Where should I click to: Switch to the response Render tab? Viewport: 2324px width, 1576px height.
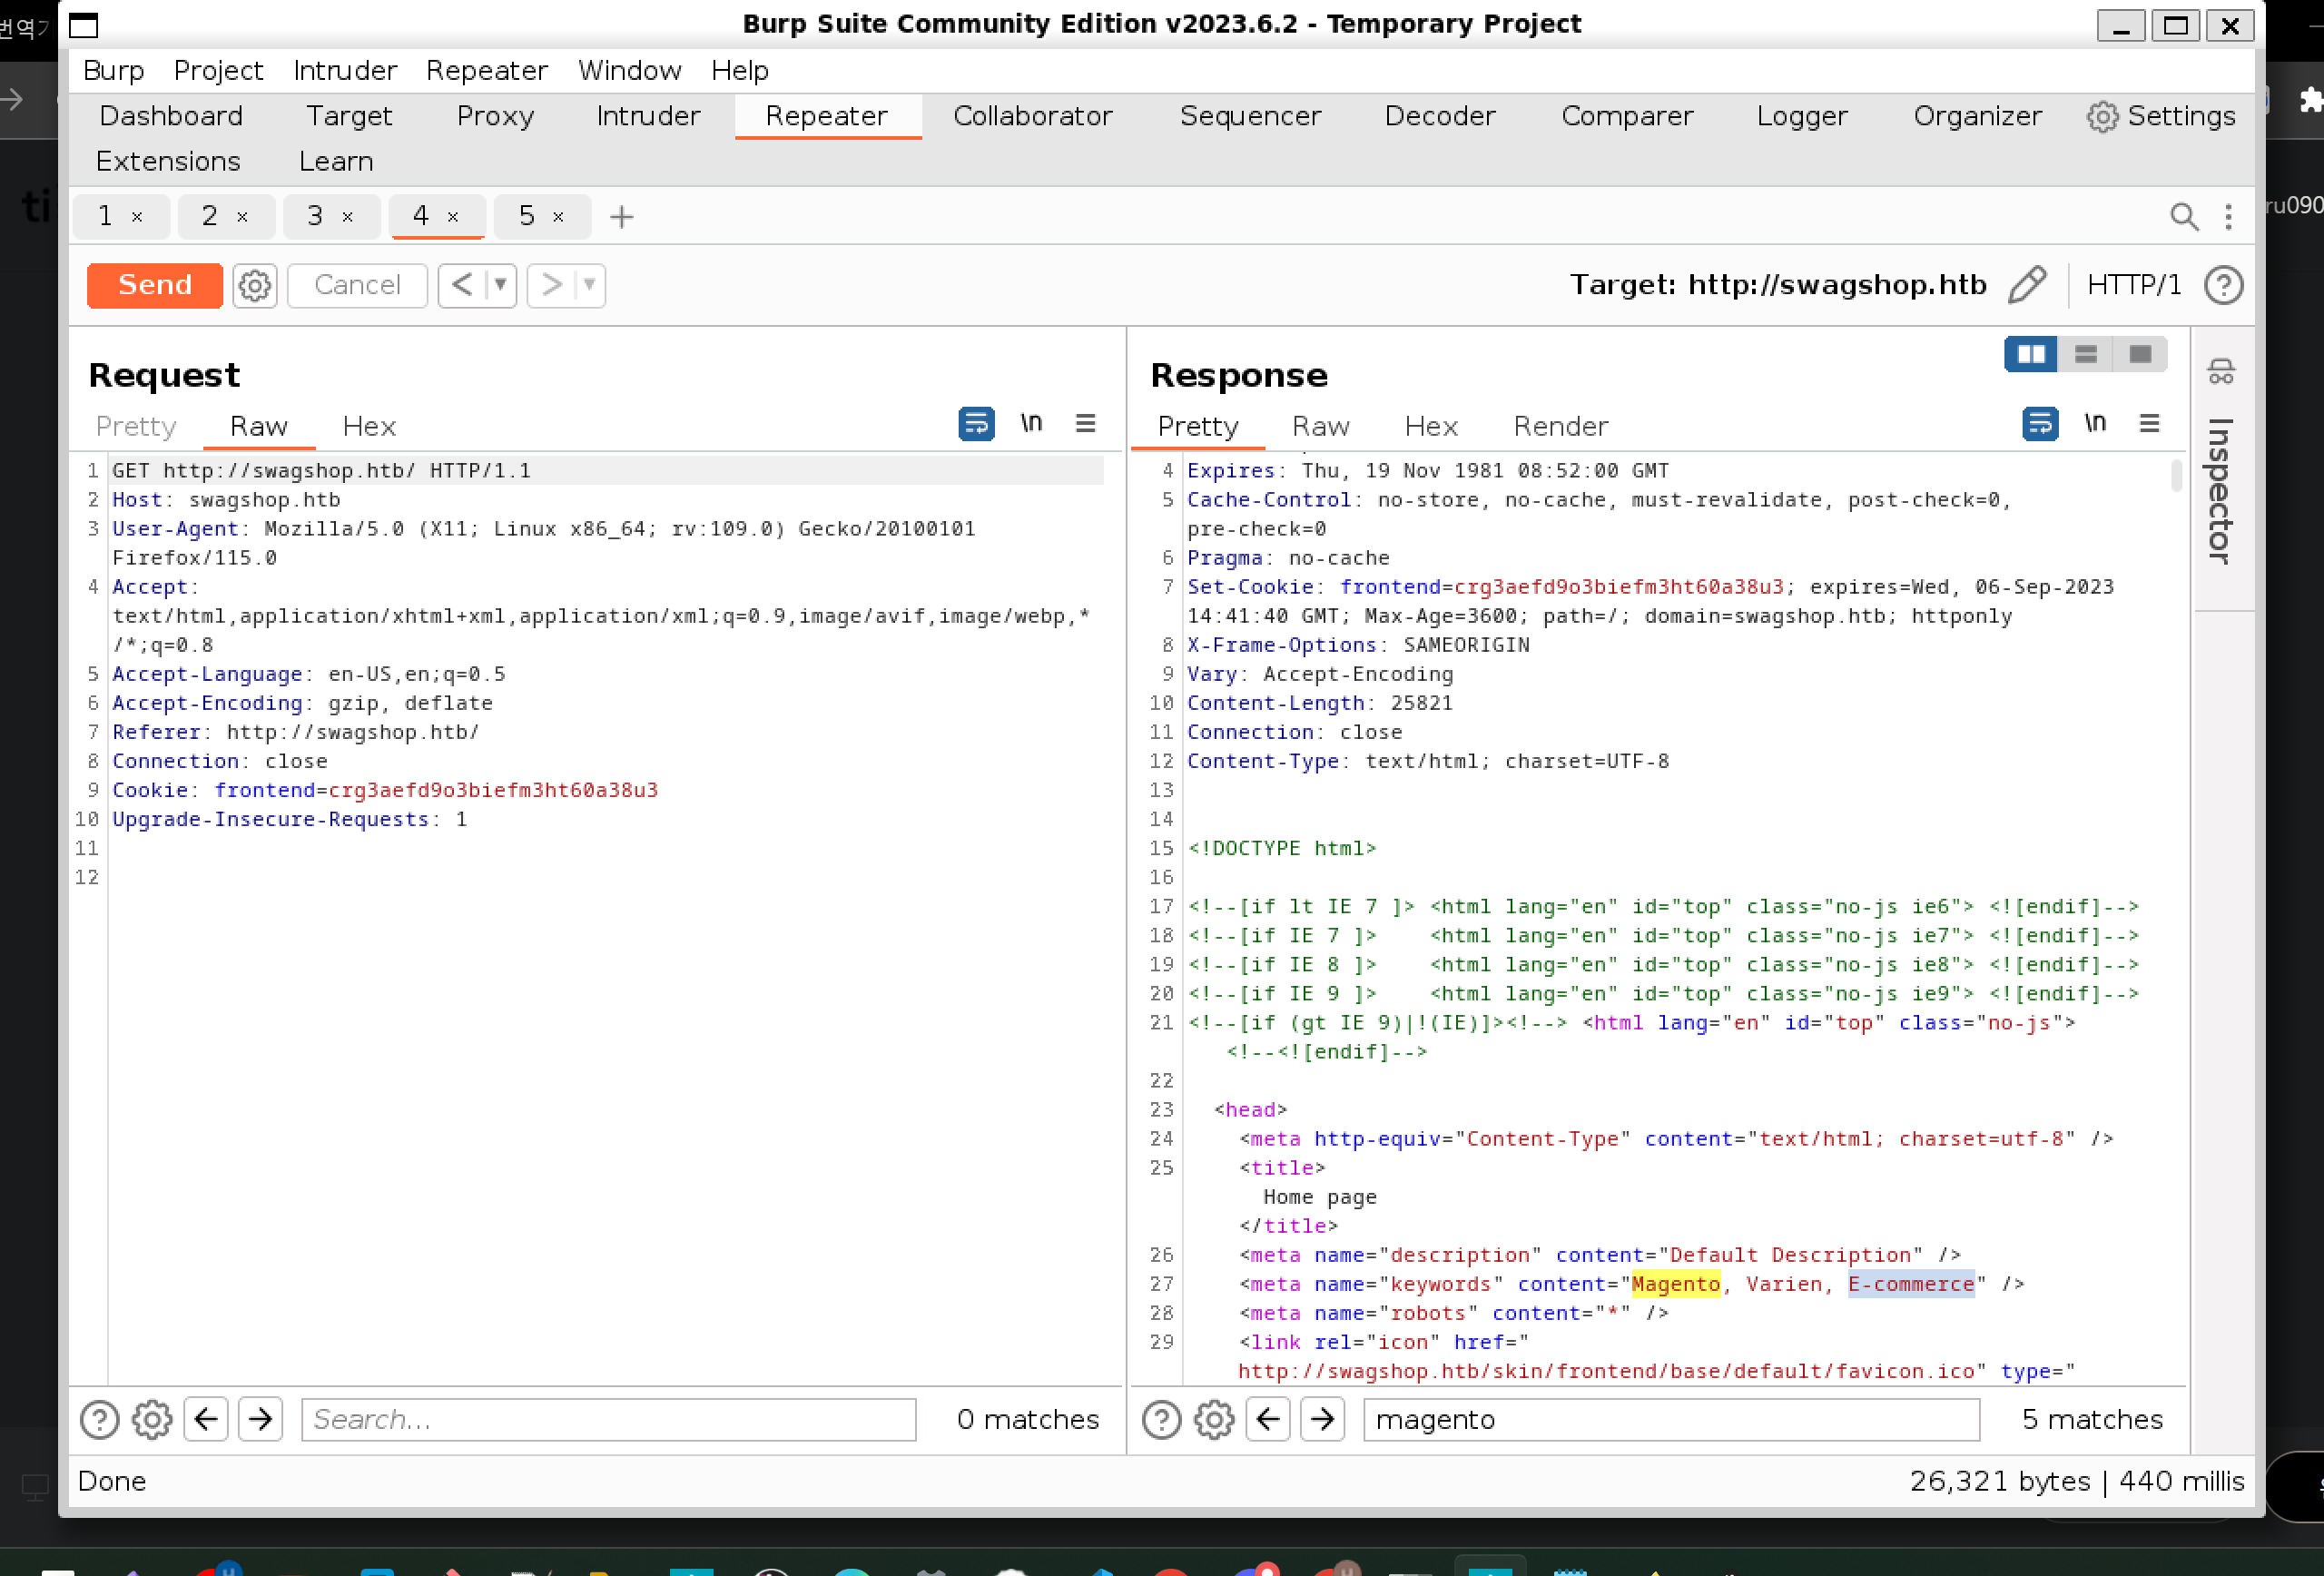click(x=1560, y=426)
